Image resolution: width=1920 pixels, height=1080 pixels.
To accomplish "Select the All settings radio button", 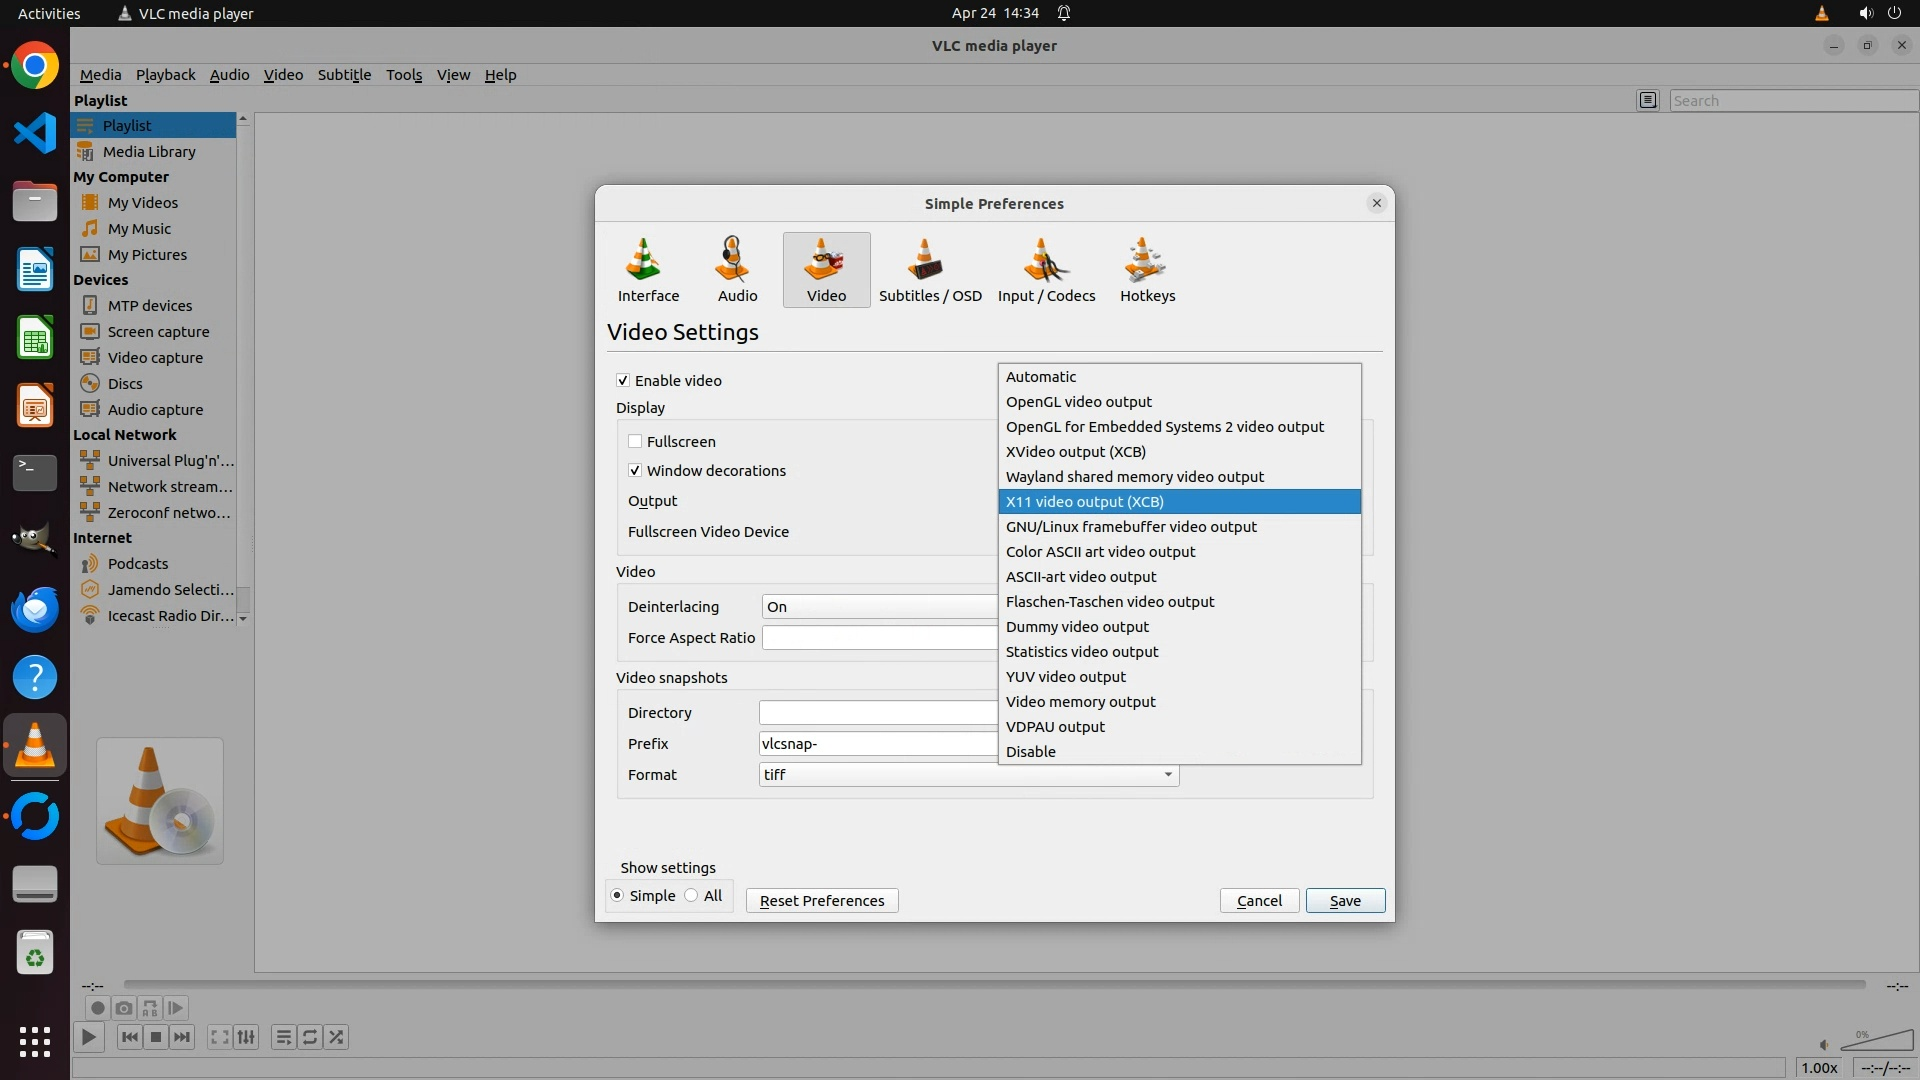I will click(x=691, y=896).
